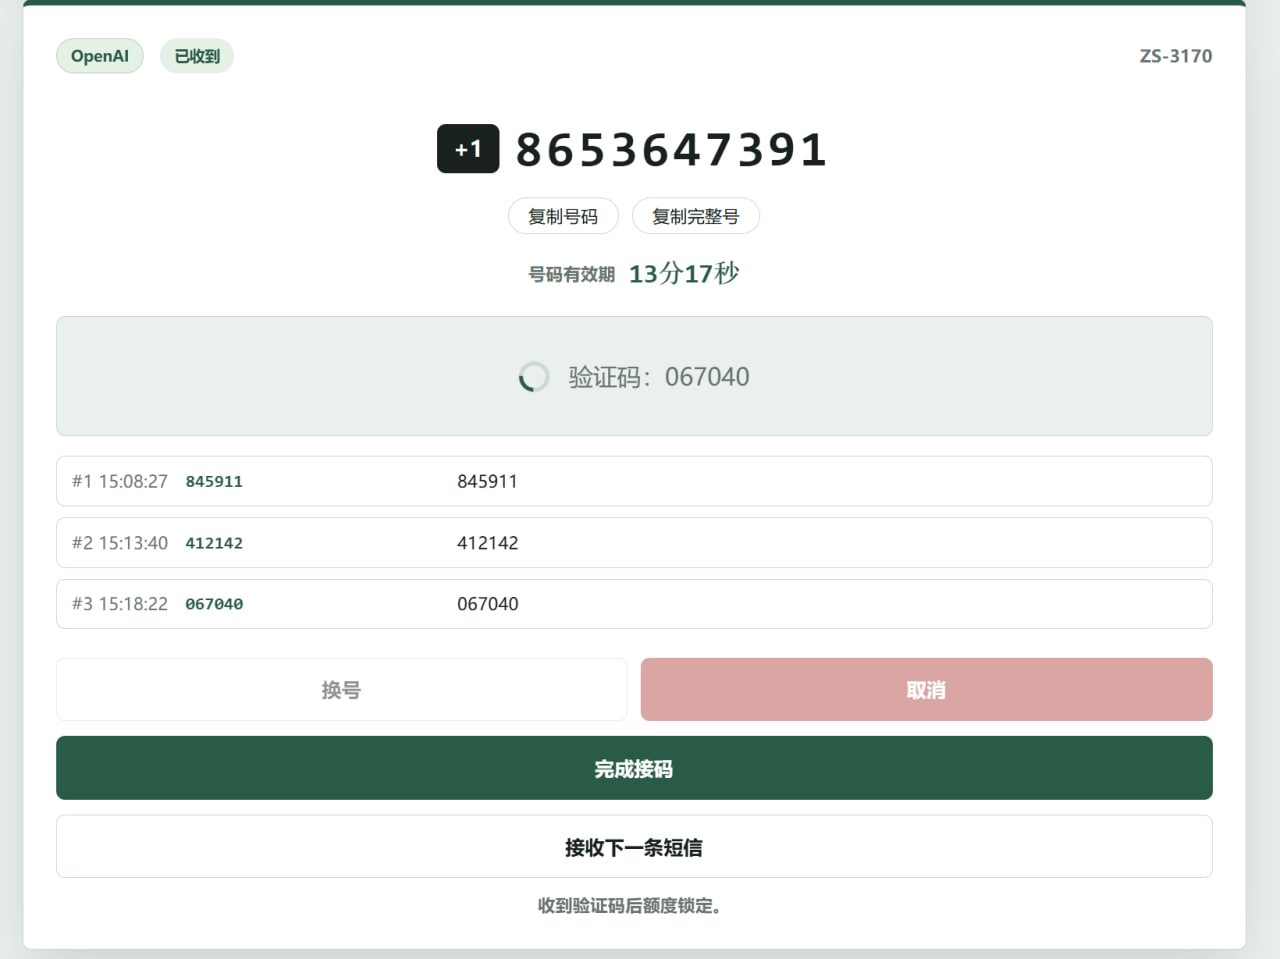Cancel via the 取消 button
Screen dimensions: 1280x959
(926, 690)
